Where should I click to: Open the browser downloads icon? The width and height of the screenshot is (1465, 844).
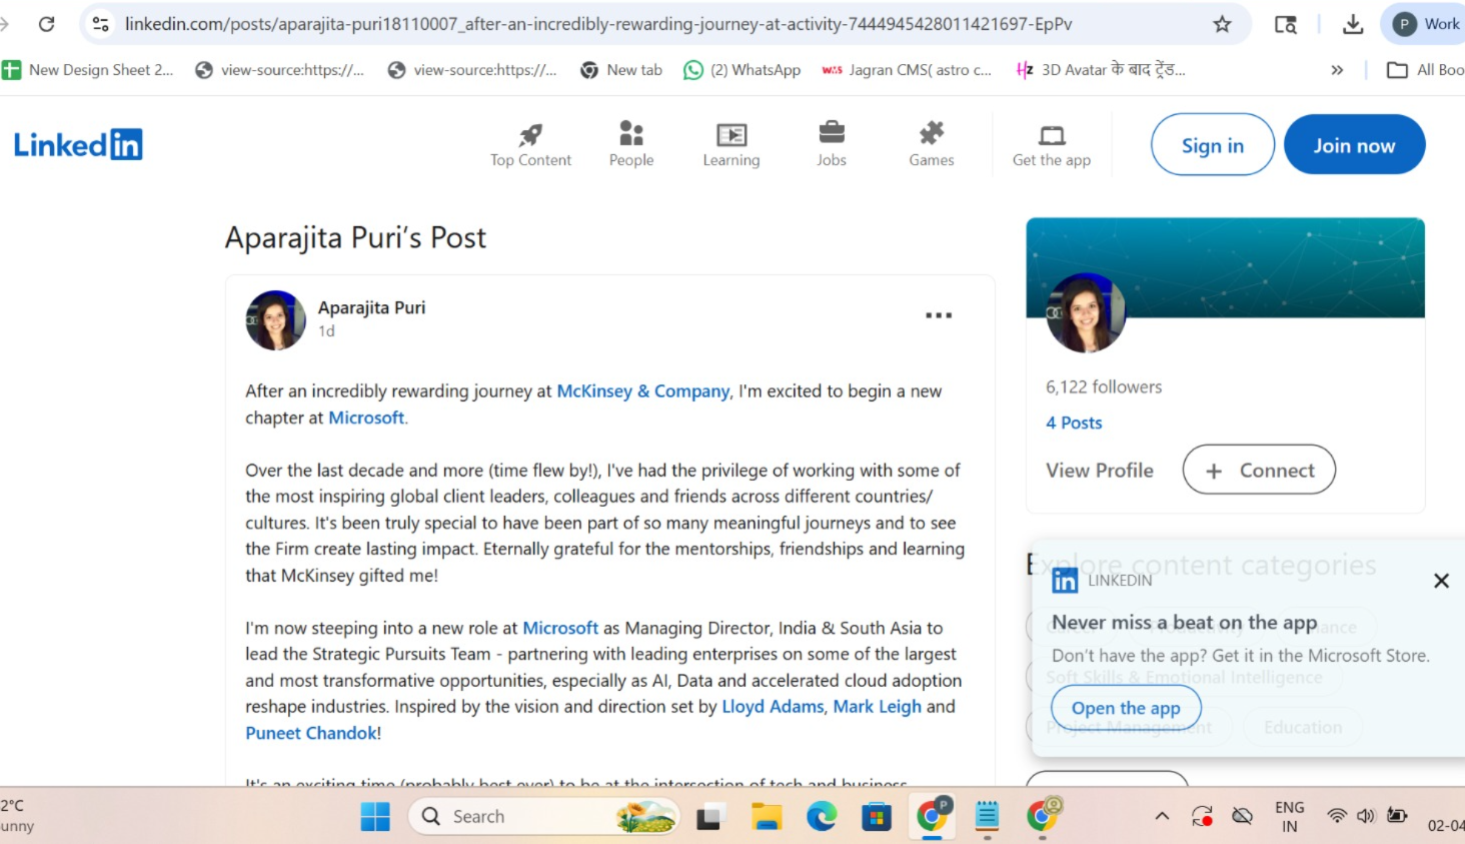pos(1352,24)
